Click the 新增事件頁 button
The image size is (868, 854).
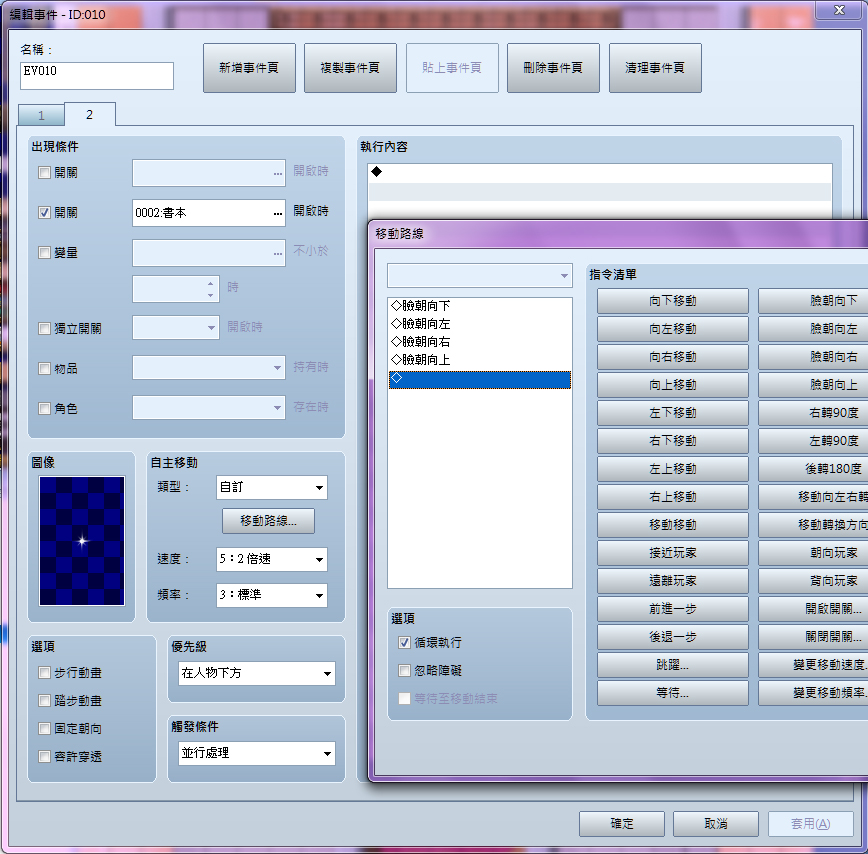coord(249,68)
